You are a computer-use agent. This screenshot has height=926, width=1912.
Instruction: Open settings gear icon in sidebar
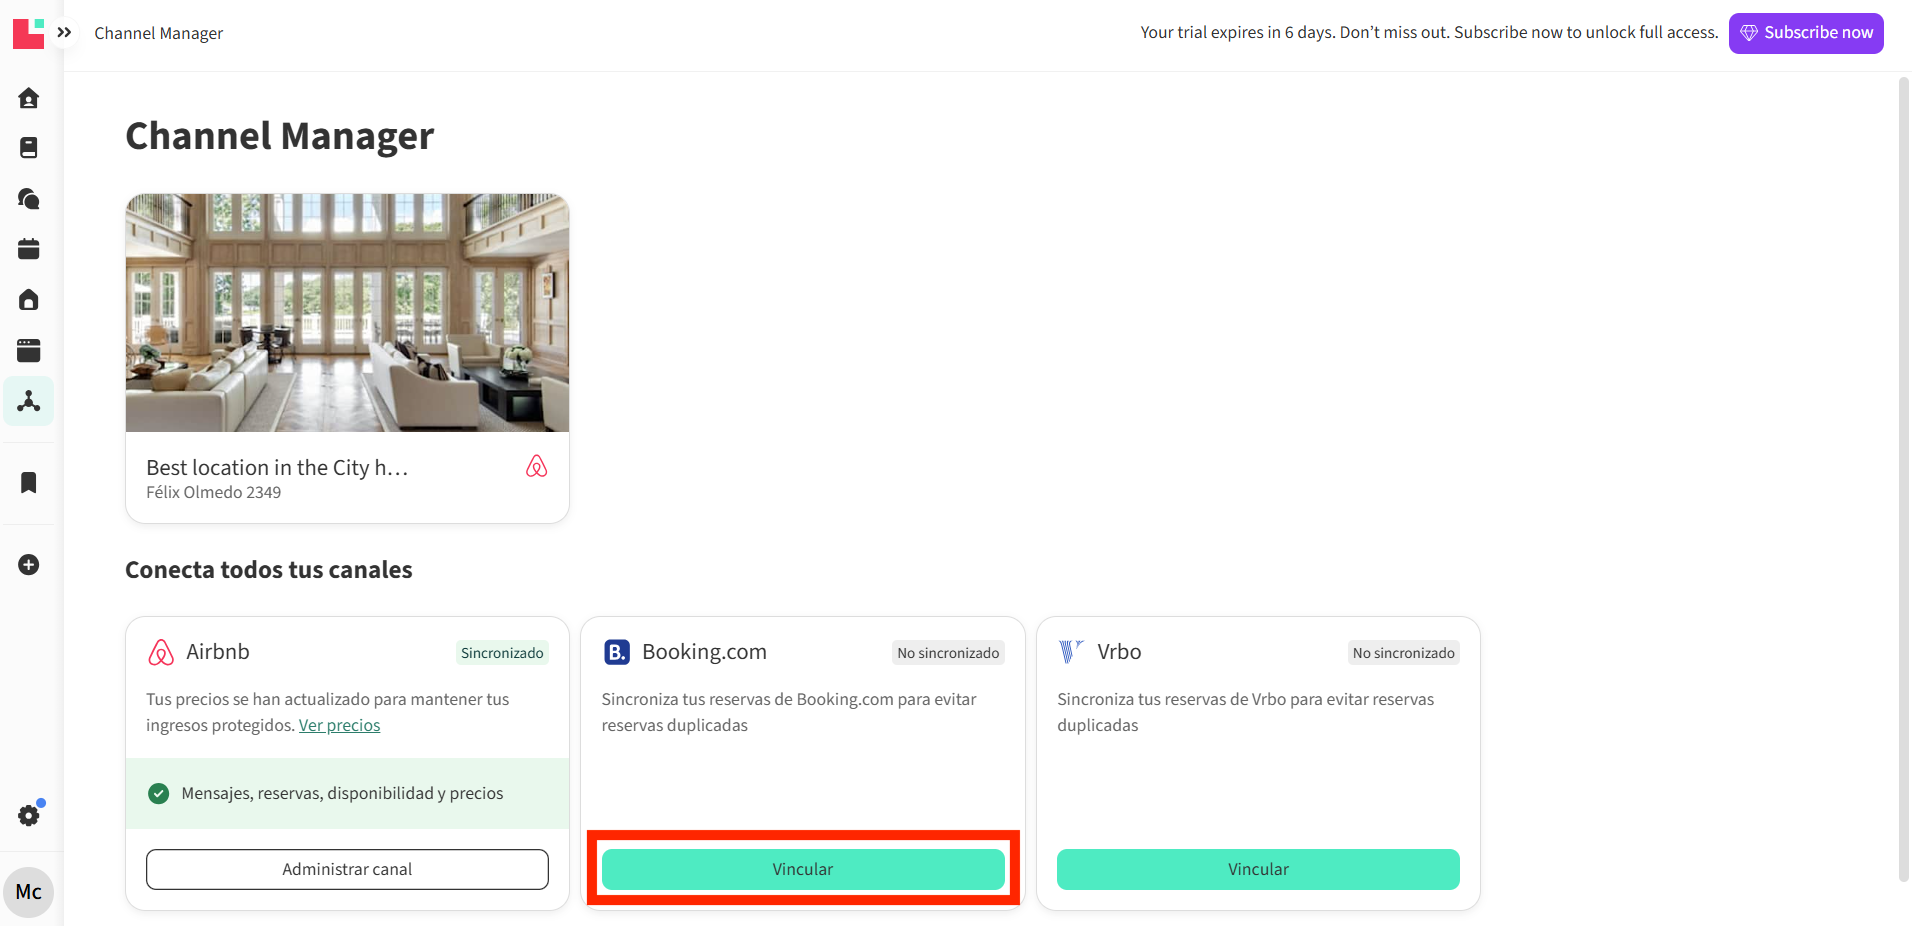29,816
